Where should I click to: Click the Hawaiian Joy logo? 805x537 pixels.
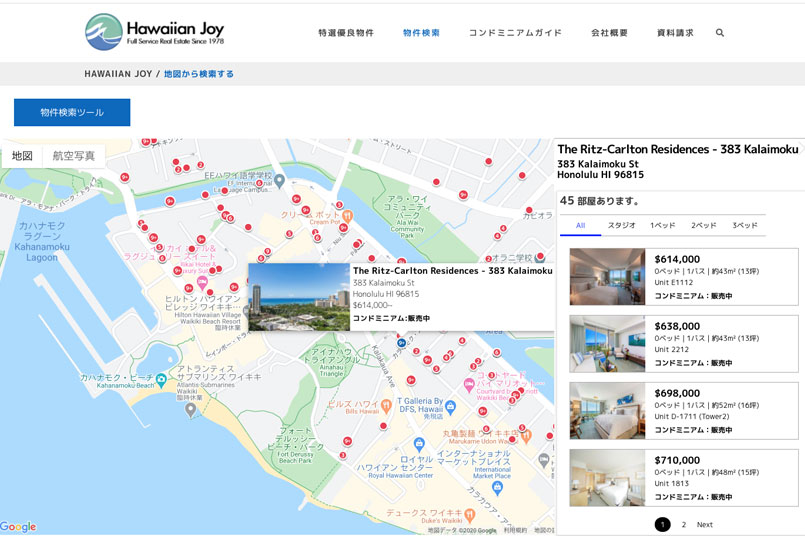pos(154,32)
